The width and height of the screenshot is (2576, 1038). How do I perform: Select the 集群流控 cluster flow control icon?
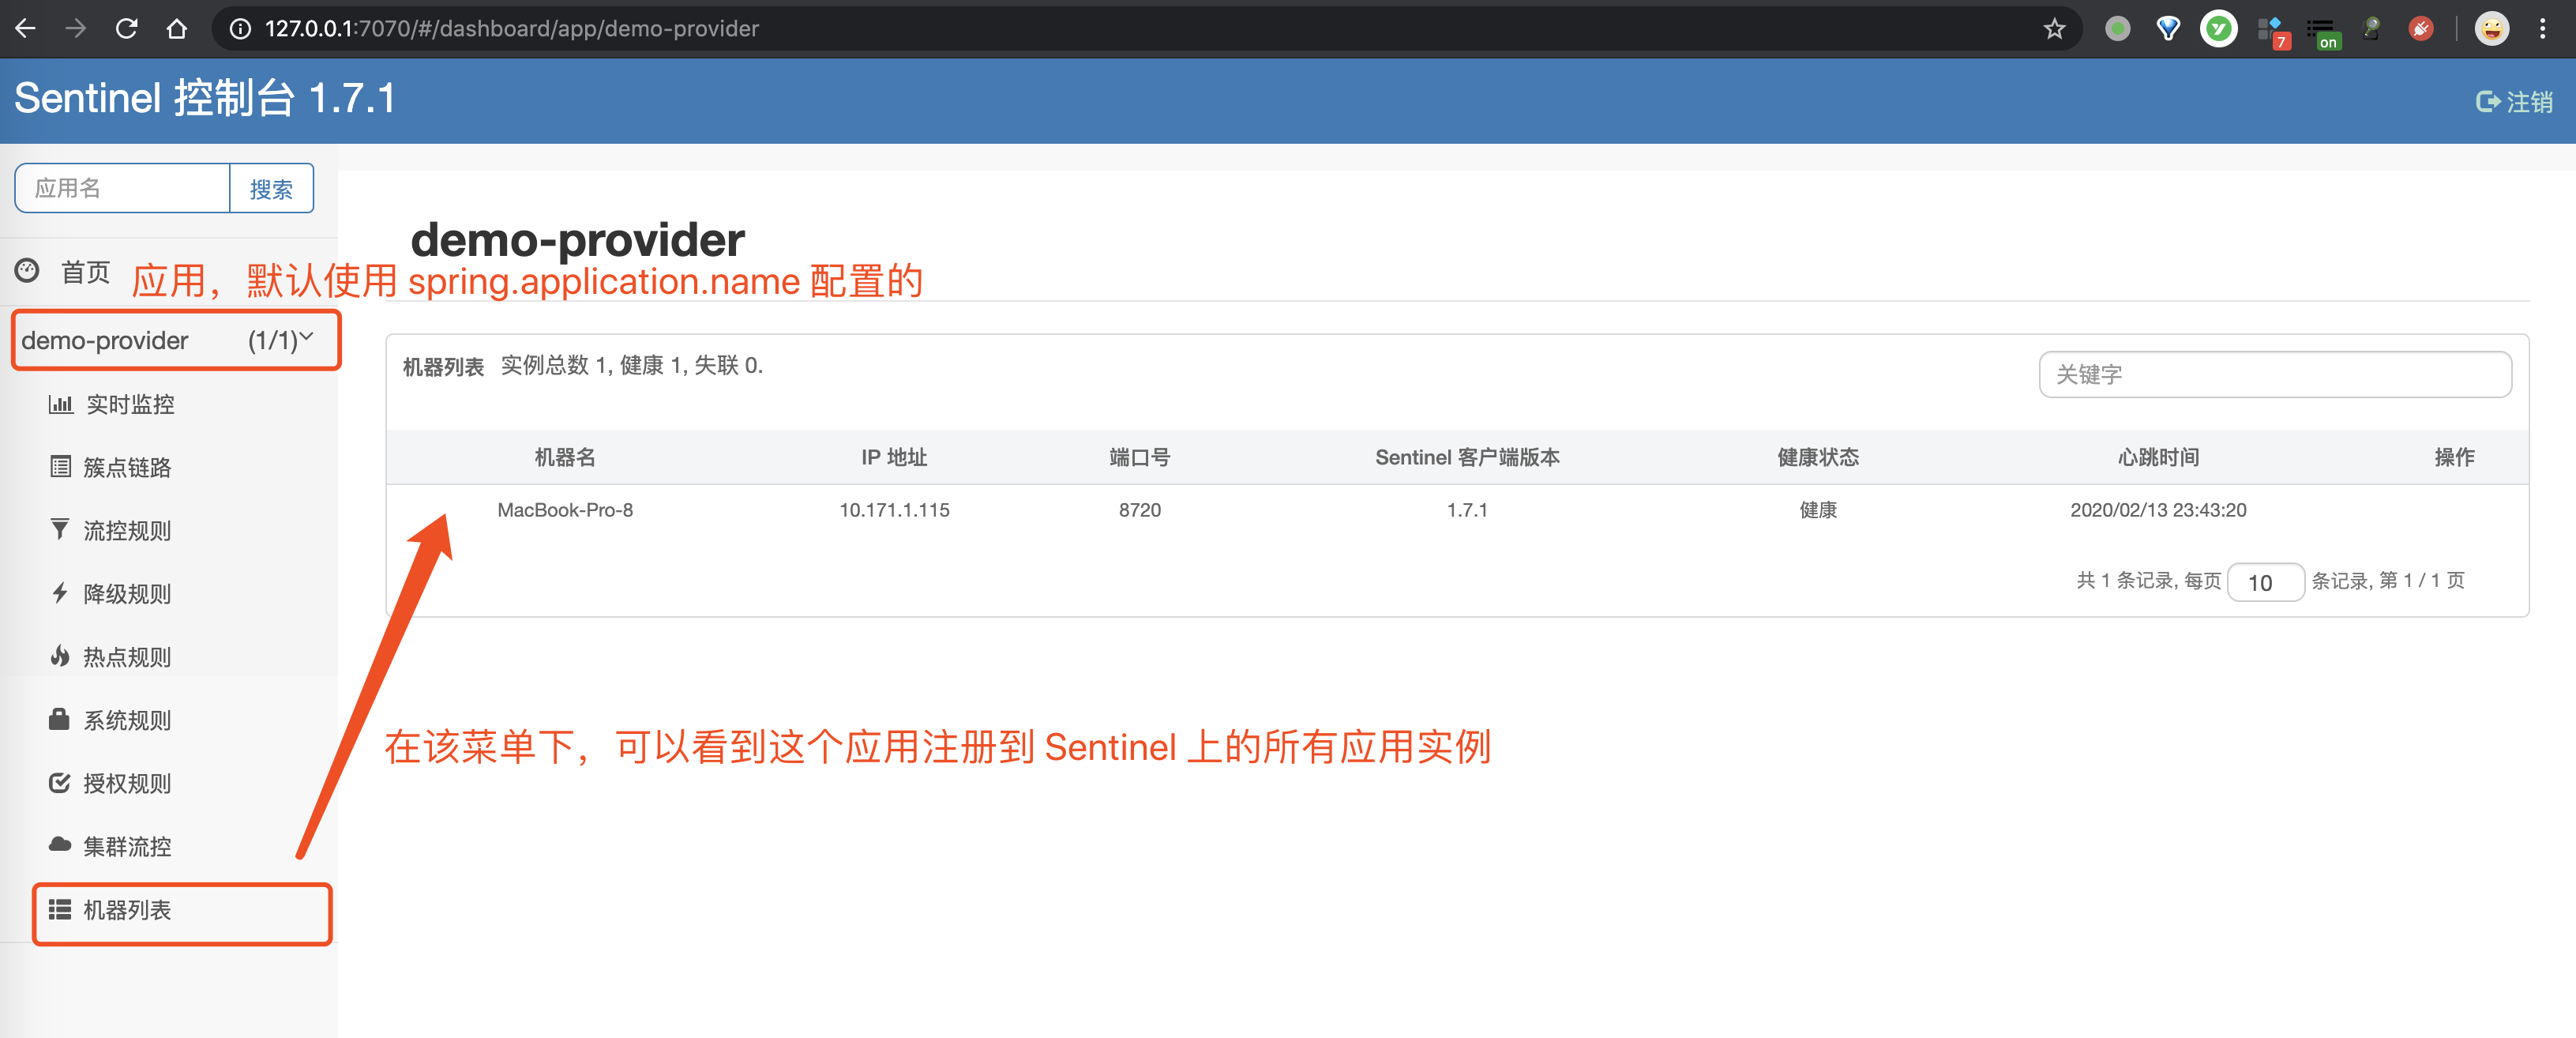coord(59,845)
